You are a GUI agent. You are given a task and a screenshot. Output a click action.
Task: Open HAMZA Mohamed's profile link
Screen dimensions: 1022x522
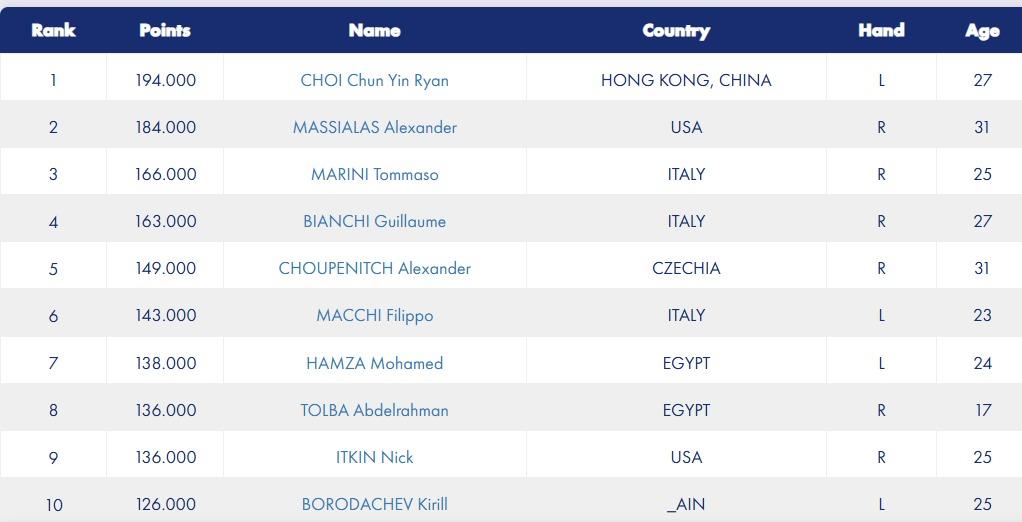[x=374, y=363]
